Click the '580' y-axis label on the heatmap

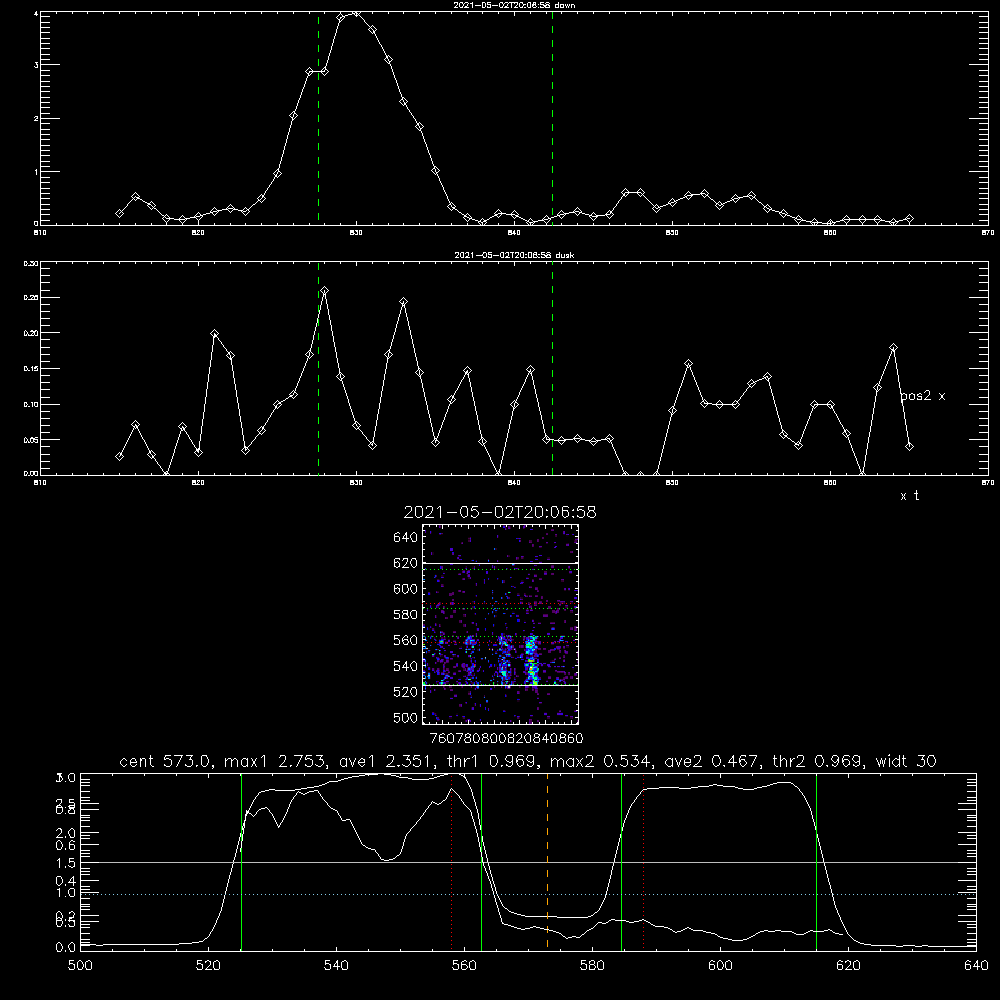[406, 615]
